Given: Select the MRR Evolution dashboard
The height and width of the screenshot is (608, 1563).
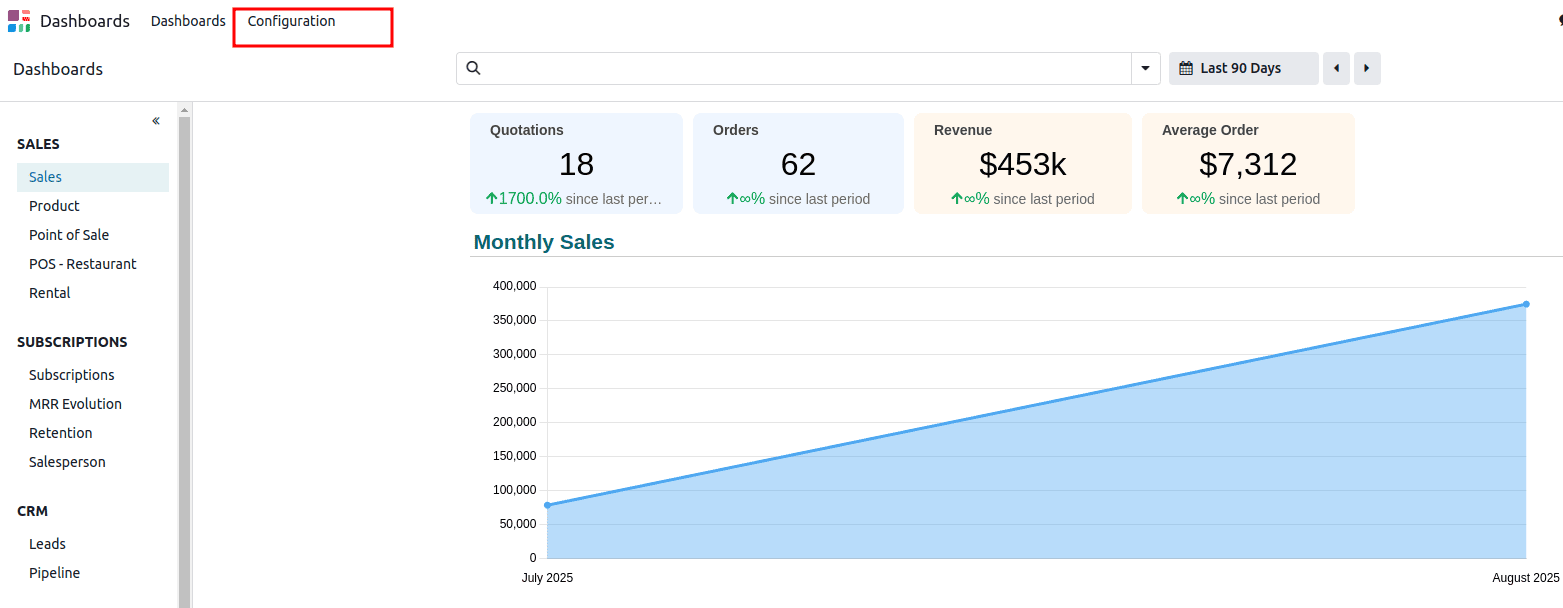Looking at the screenshot, I should tap(75, 404).
